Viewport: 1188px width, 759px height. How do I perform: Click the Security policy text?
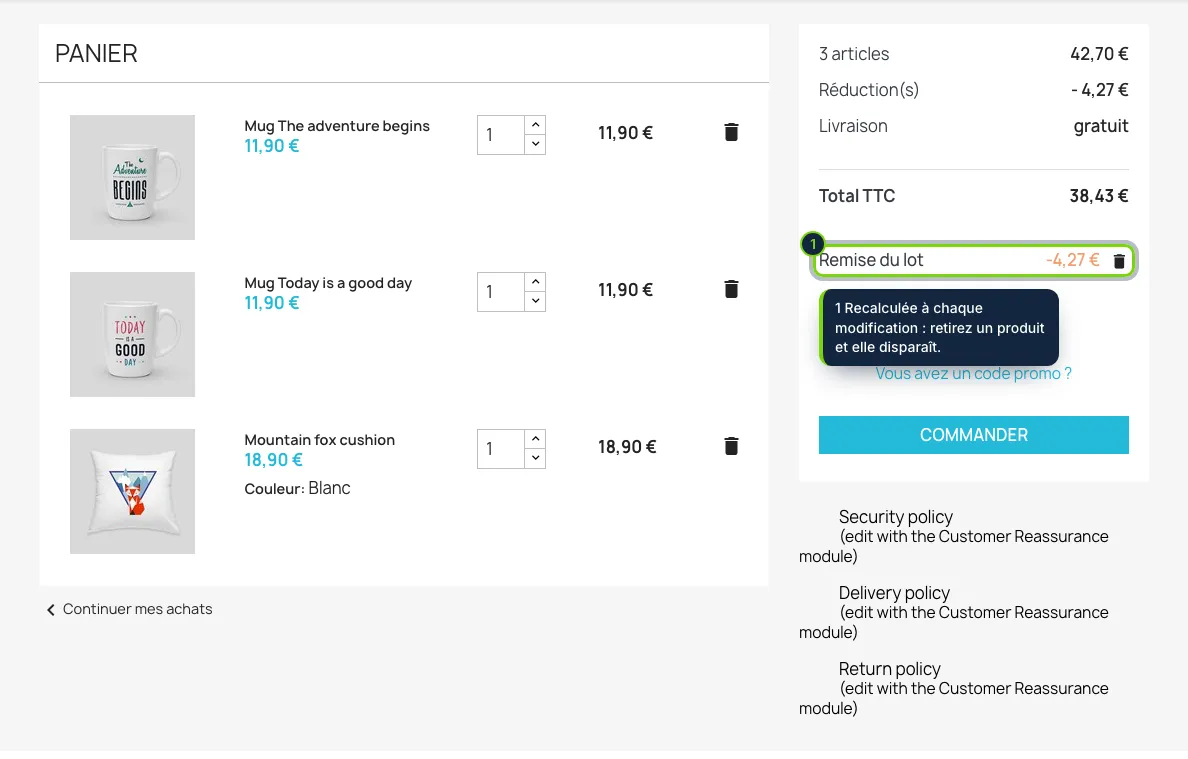pos(896,517)
